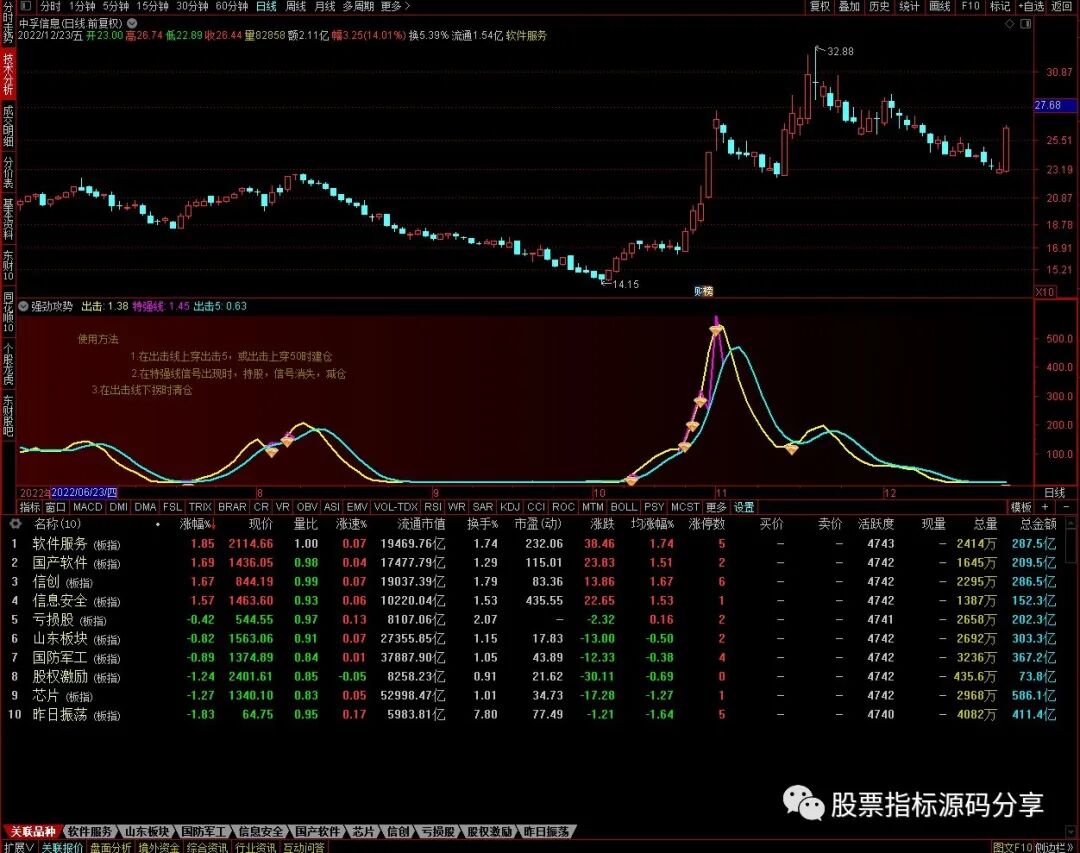Zoom in chart with the plus button
The height and width of the screenshot is (853, 1080).
(x=1046, y=507)
